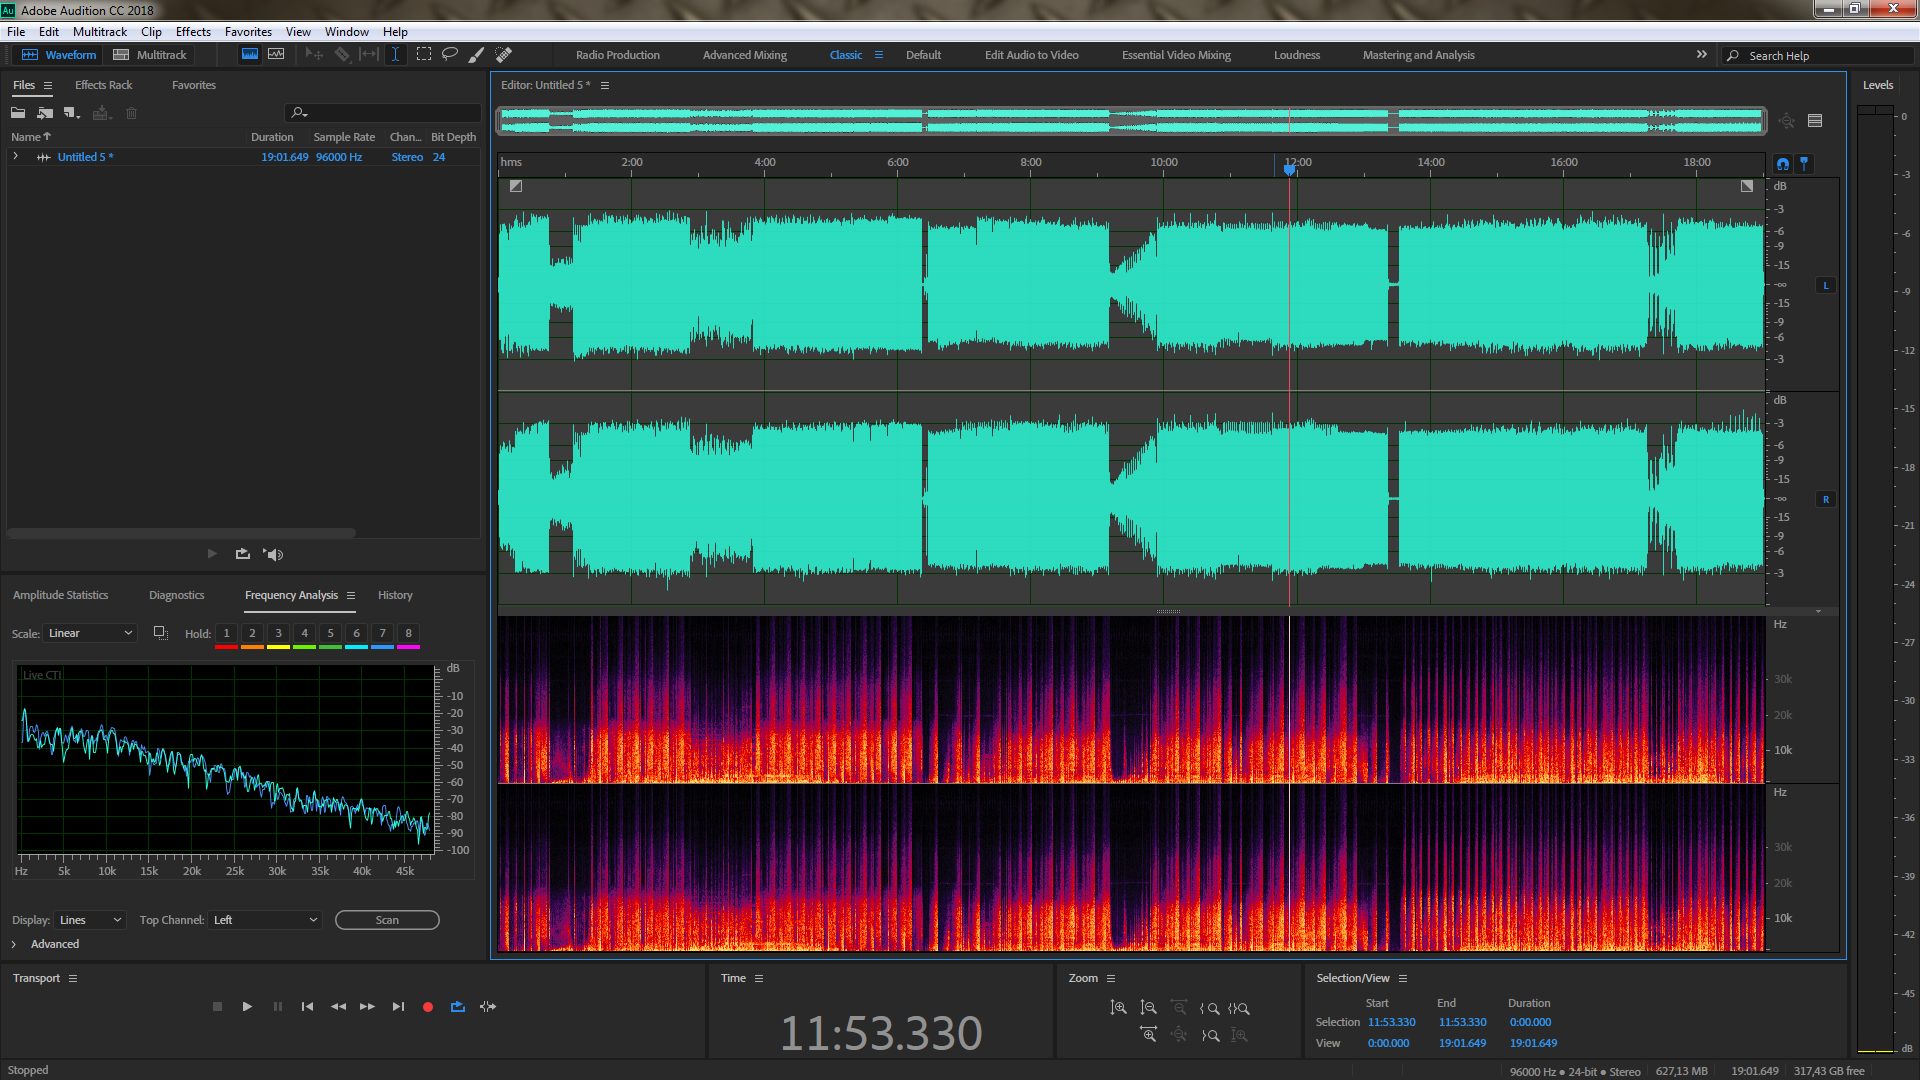Toggle left channel L enable button

tap(1826, 286)
